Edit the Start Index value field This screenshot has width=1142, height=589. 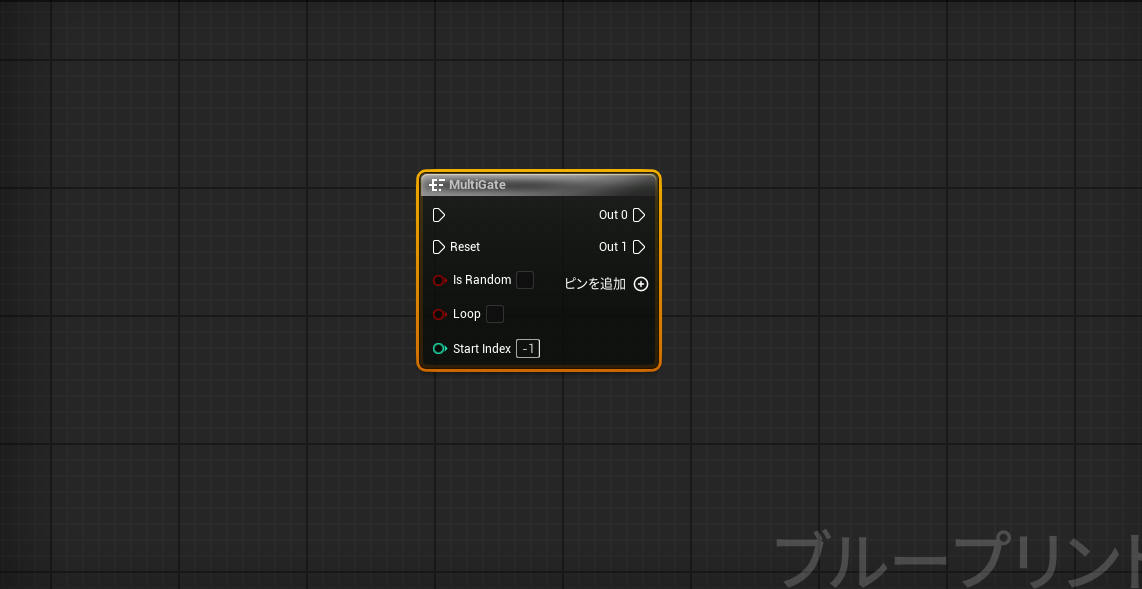pyautogui.click(x=527, y=348)
